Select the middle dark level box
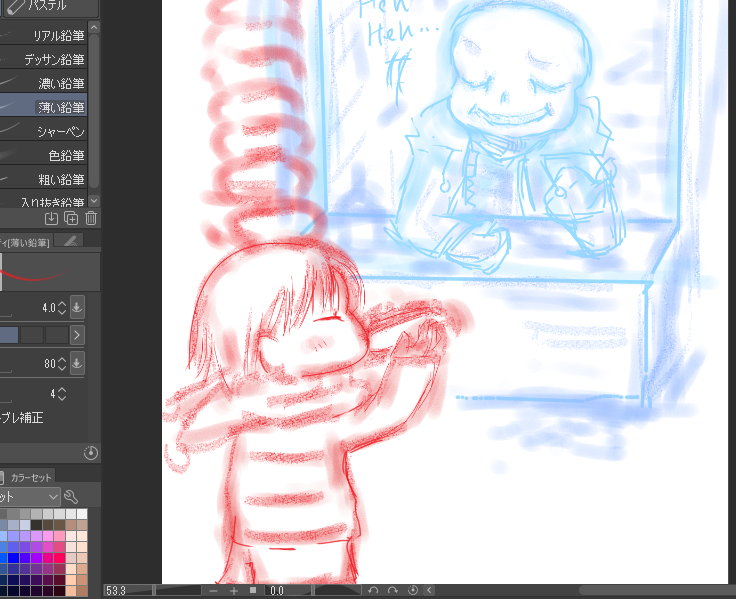This screenshot has height=599, width=736. 32,335
